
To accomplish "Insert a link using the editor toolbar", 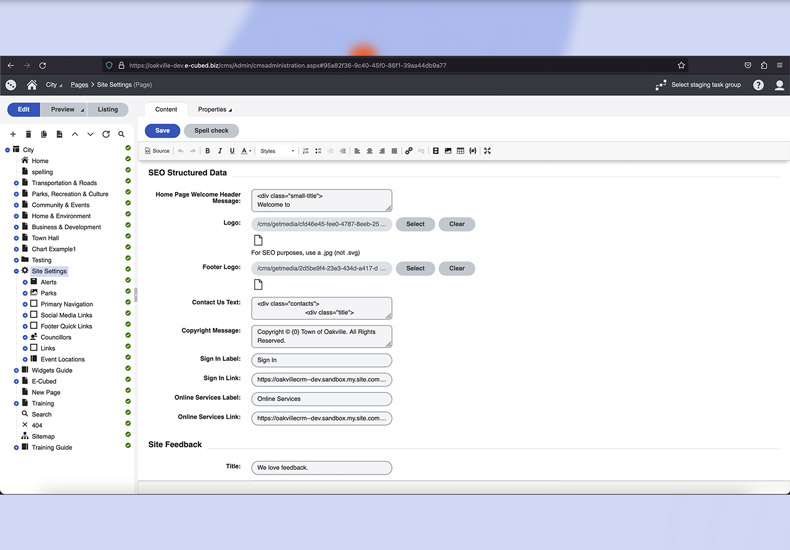I will 408,151.
